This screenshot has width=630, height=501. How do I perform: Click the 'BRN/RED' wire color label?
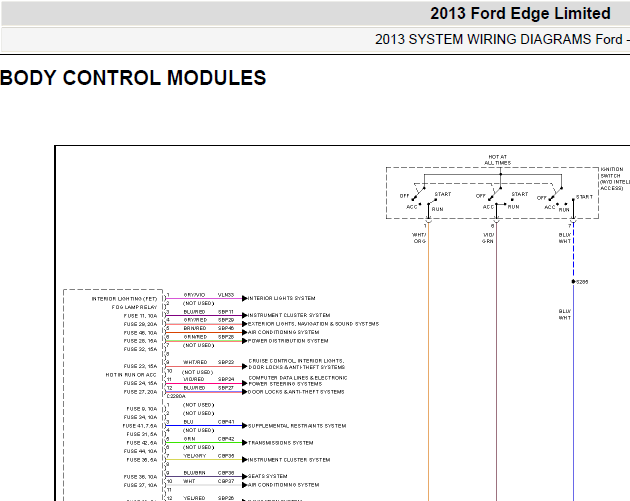(195, 328)
